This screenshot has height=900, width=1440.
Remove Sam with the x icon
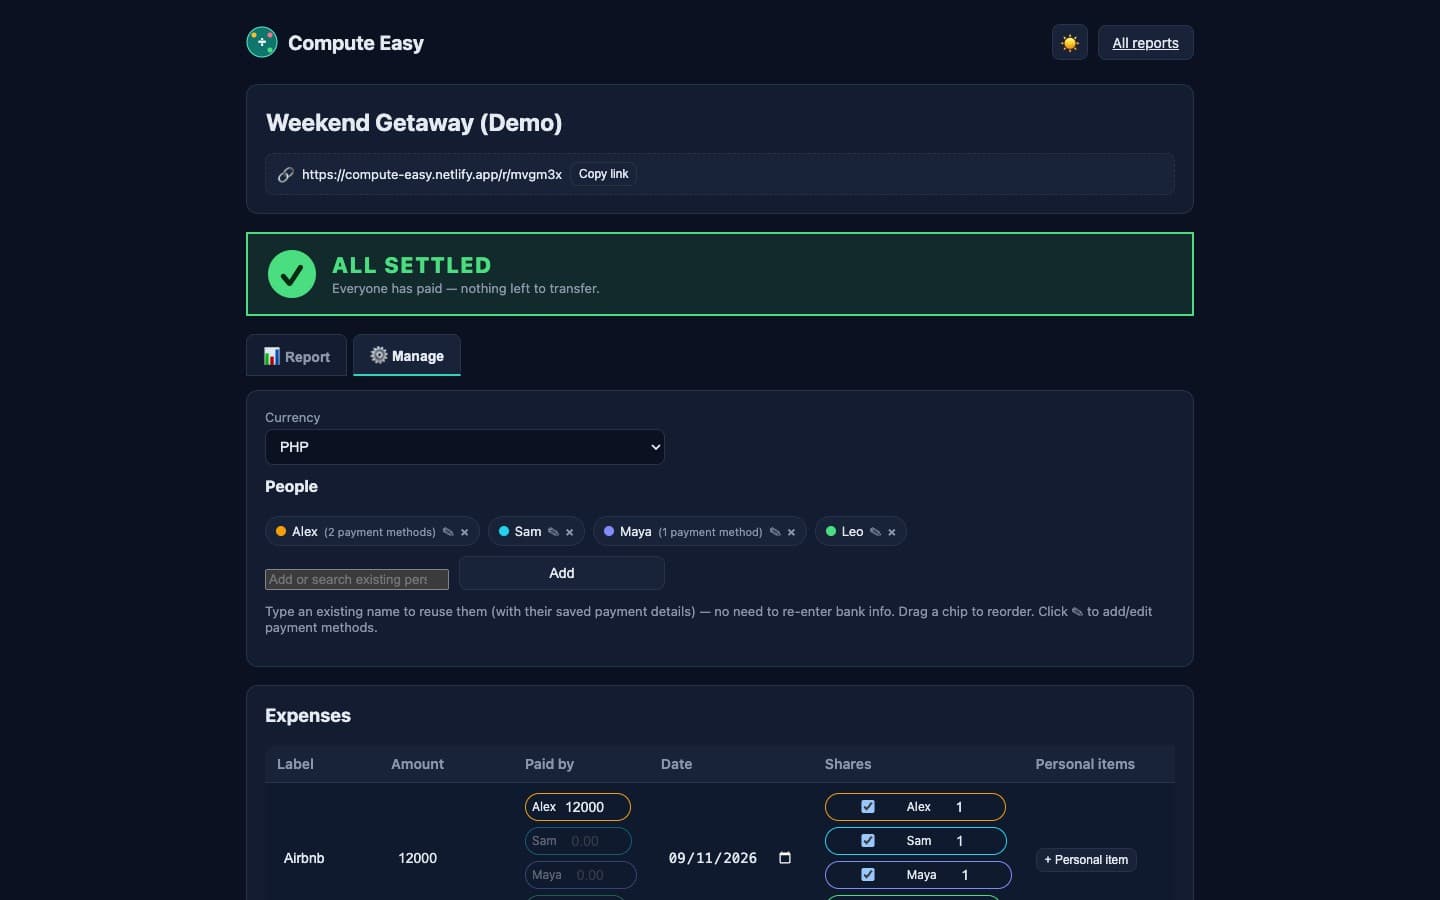tap(569, 532)
